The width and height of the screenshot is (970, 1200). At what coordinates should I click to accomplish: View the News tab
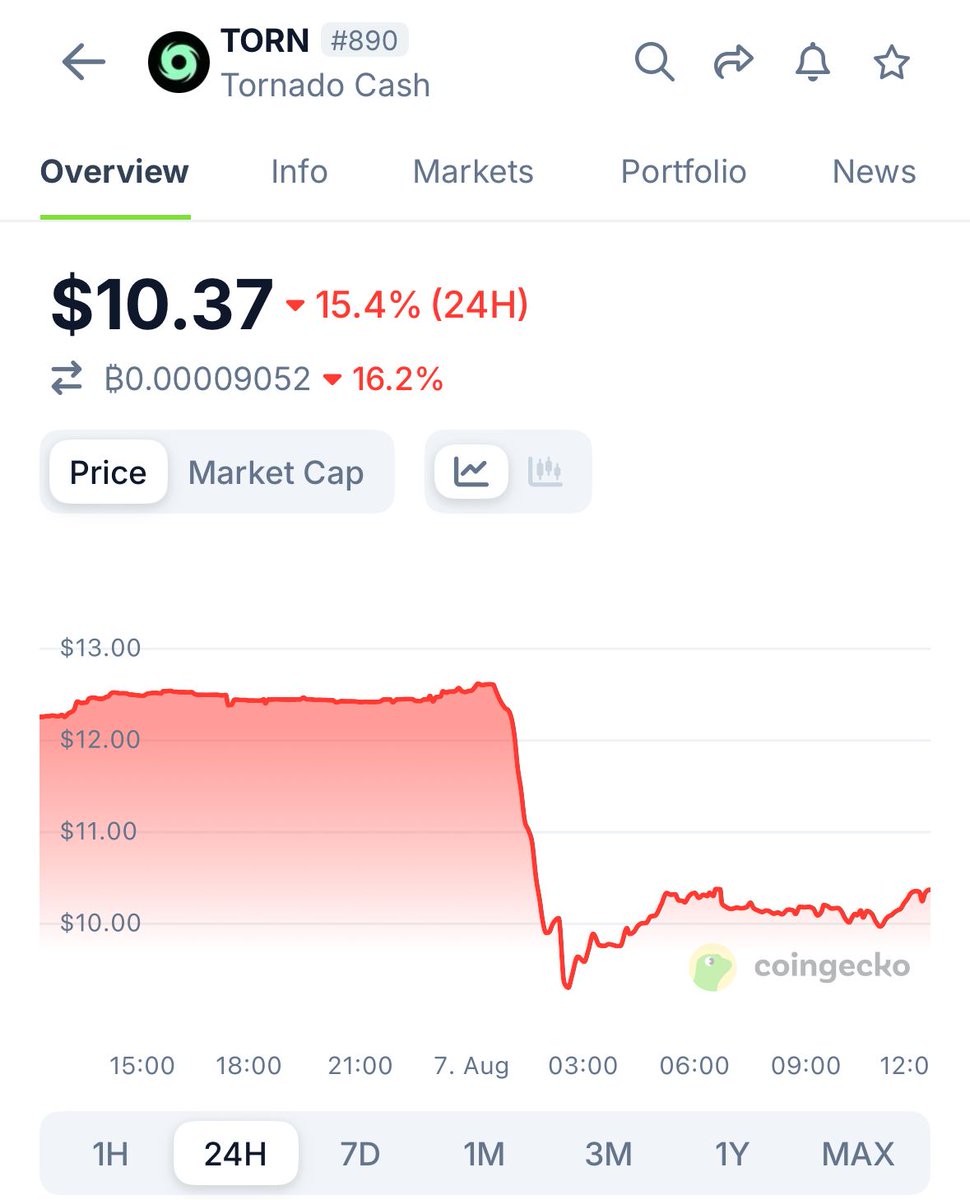(874, 172)
